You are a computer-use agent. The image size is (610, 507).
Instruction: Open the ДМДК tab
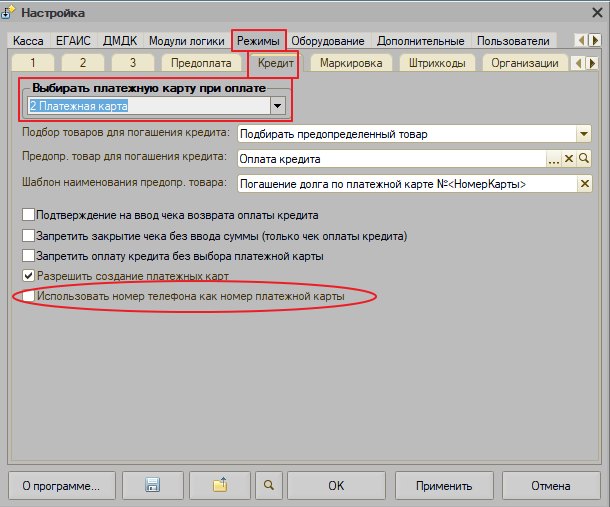[x=120, y=40]
